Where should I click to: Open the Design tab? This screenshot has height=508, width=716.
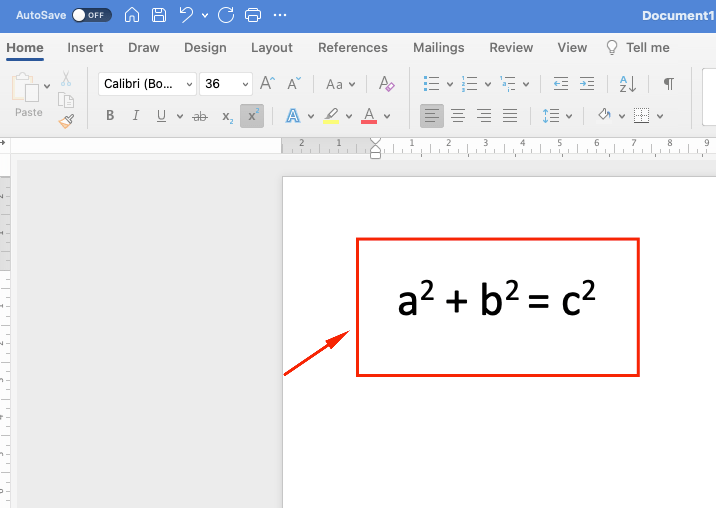205,48
